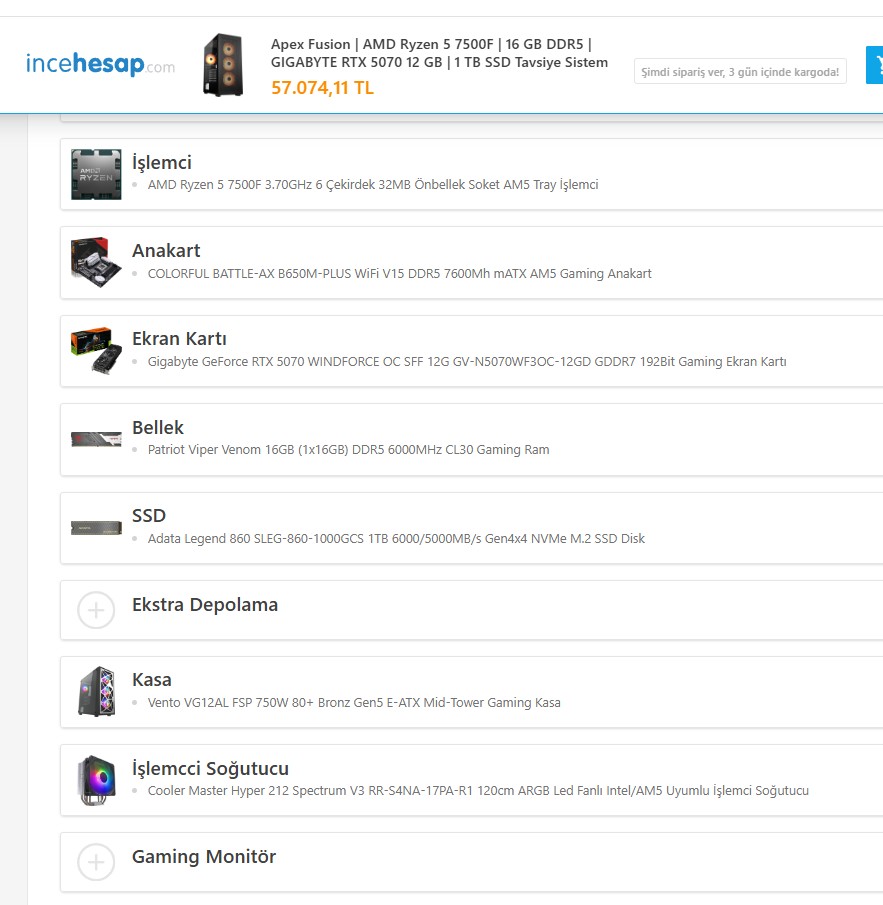The height and width of the screenshot is (905, 883).
Task: Open the Anakart section heading
Action: pos(166,251)
